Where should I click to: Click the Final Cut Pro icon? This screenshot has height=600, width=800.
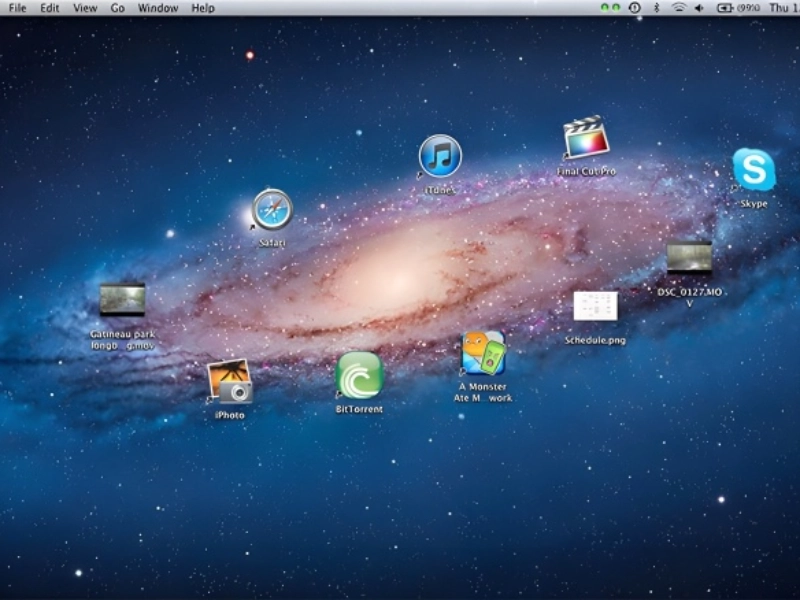(x=586, y=138)
